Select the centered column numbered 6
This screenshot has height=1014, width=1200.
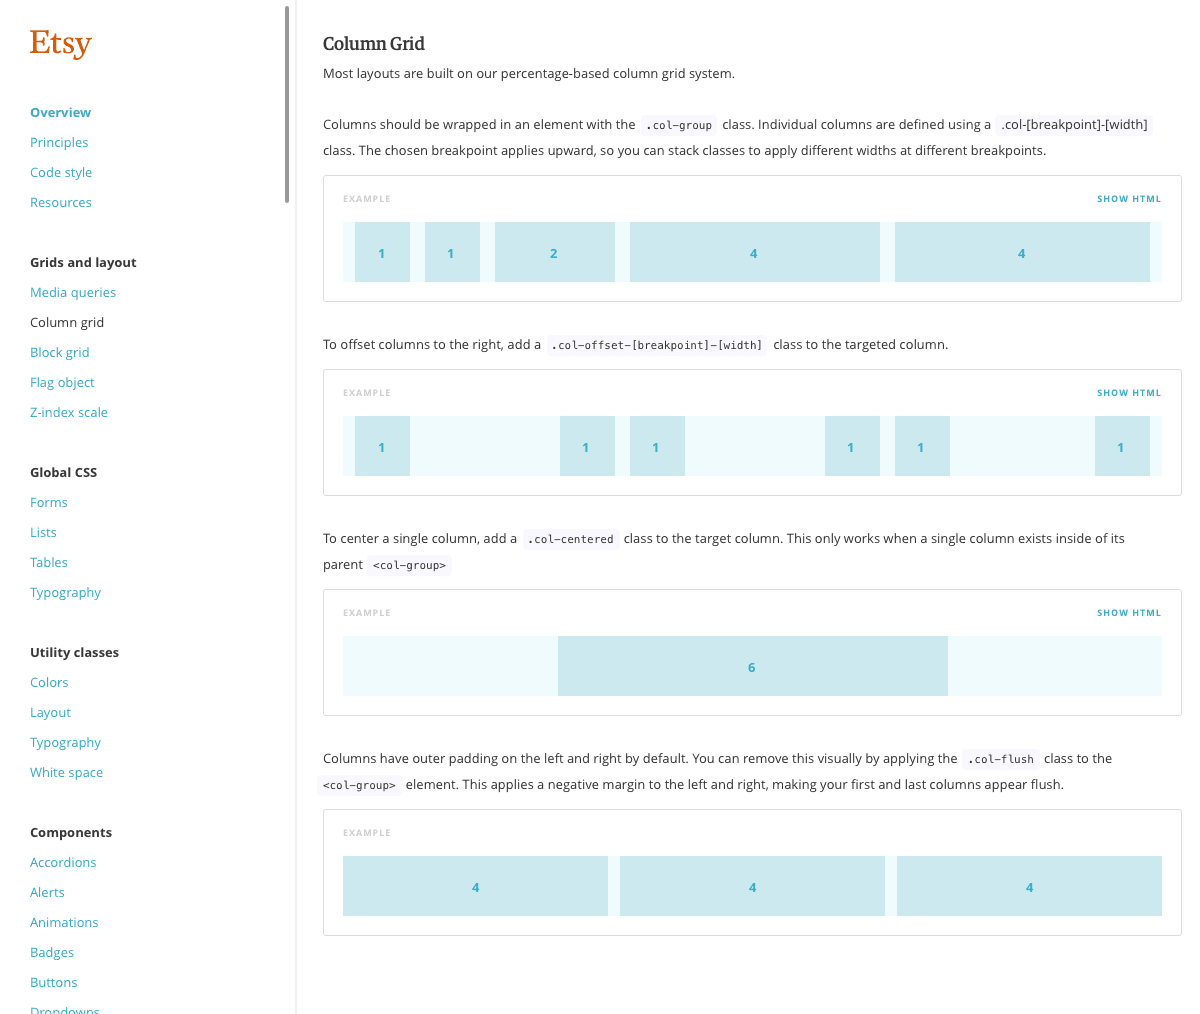click(x=752, y=666)
